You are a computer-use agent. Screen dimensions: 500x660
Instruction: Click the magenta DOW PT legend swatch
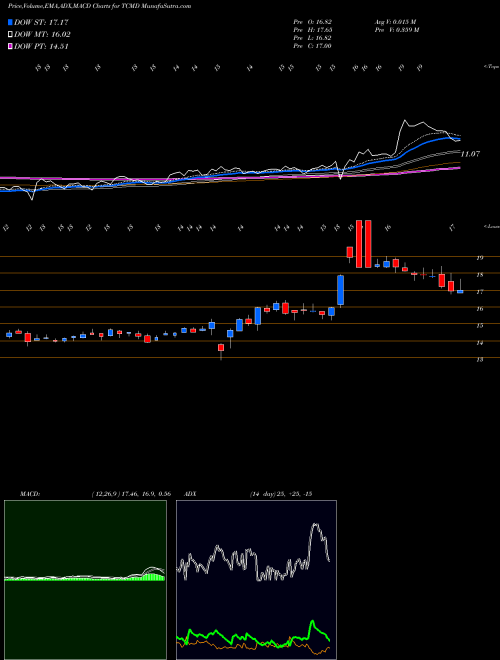pyautogui.click(x=11, y=47)
